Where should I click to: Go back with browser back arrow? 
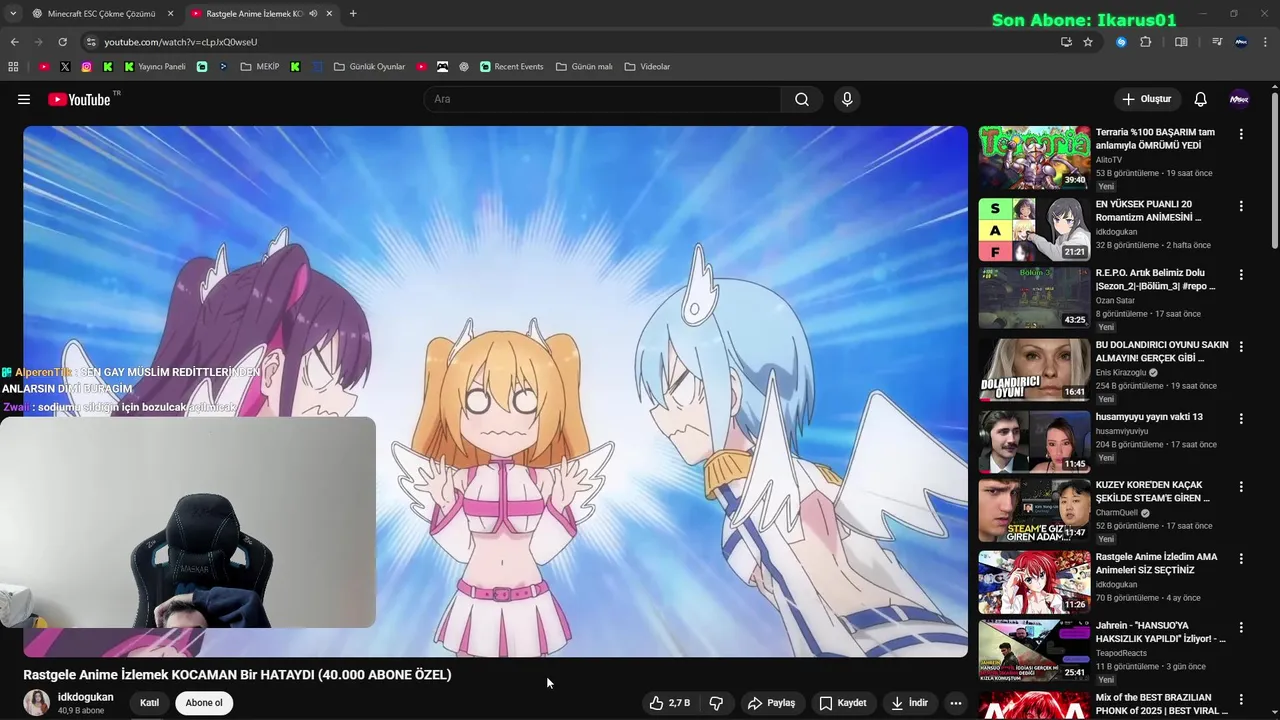pos(14,42)
